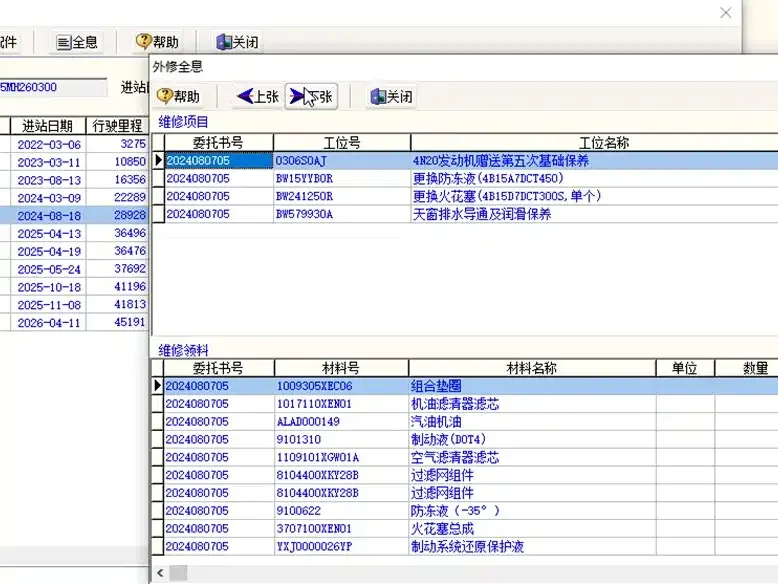Click the 委托书号 header in 维修项目 table
The image size is (778, 584).
[x=218, y=143]
